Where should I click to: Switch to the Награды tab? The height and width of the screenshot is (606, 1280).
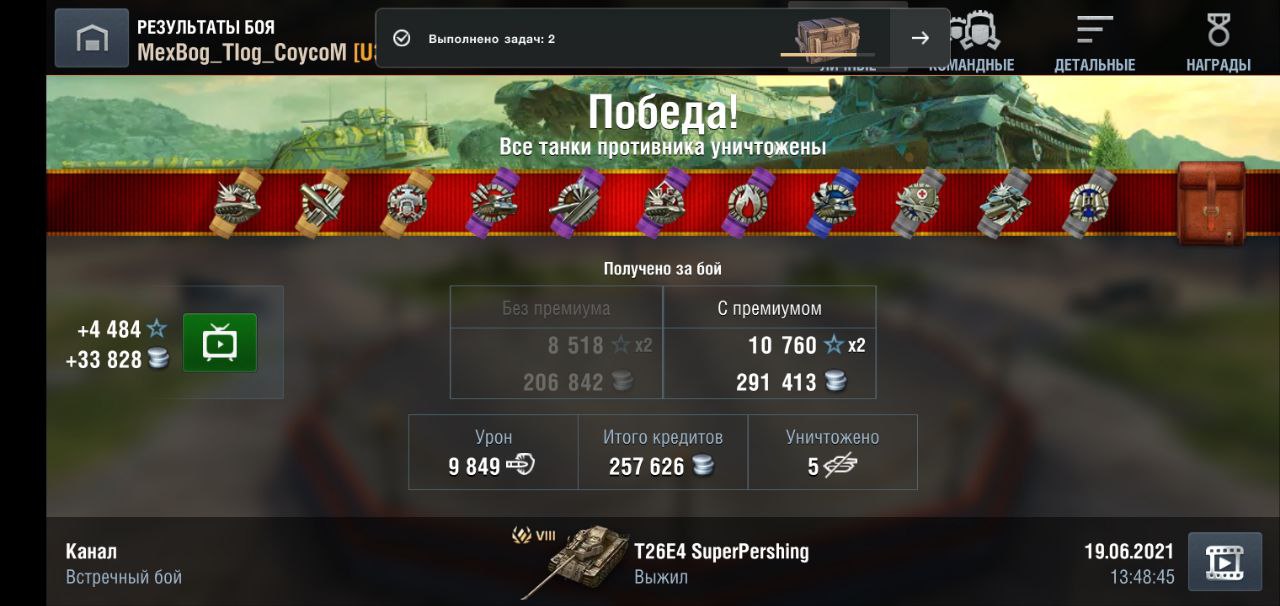(1218, 42)
